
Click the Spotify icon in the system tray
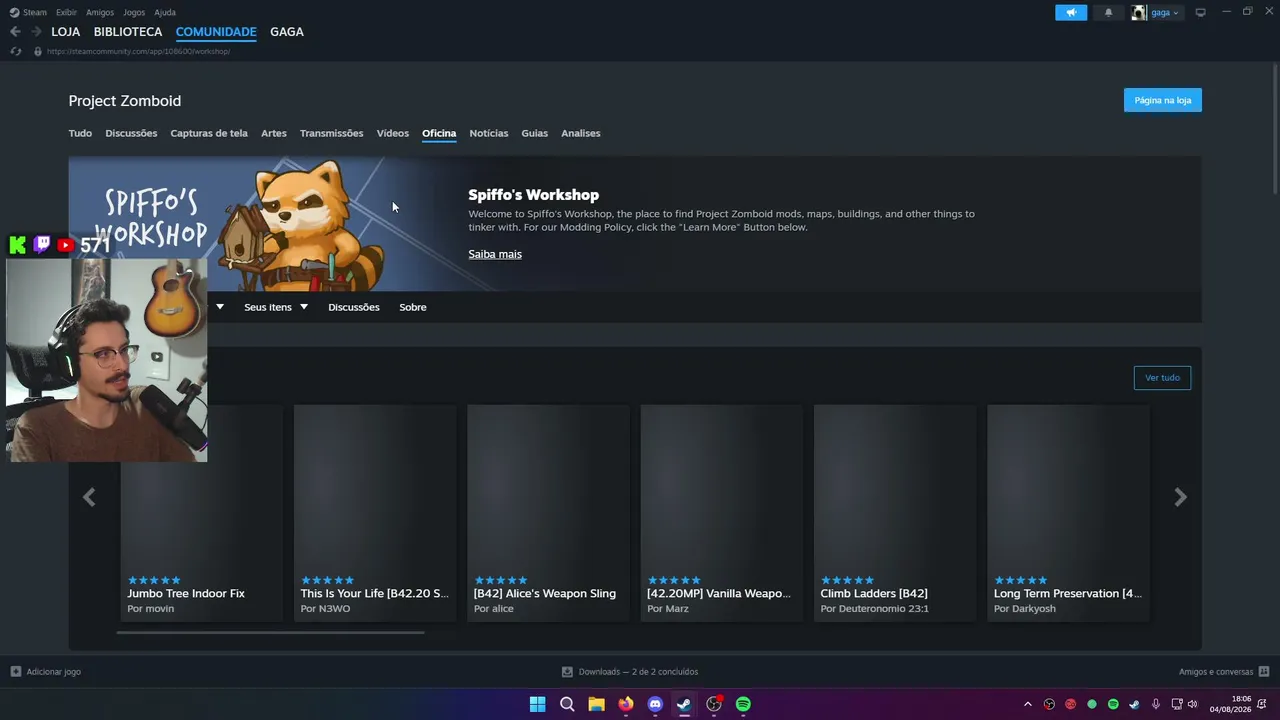pos(1113,704)
